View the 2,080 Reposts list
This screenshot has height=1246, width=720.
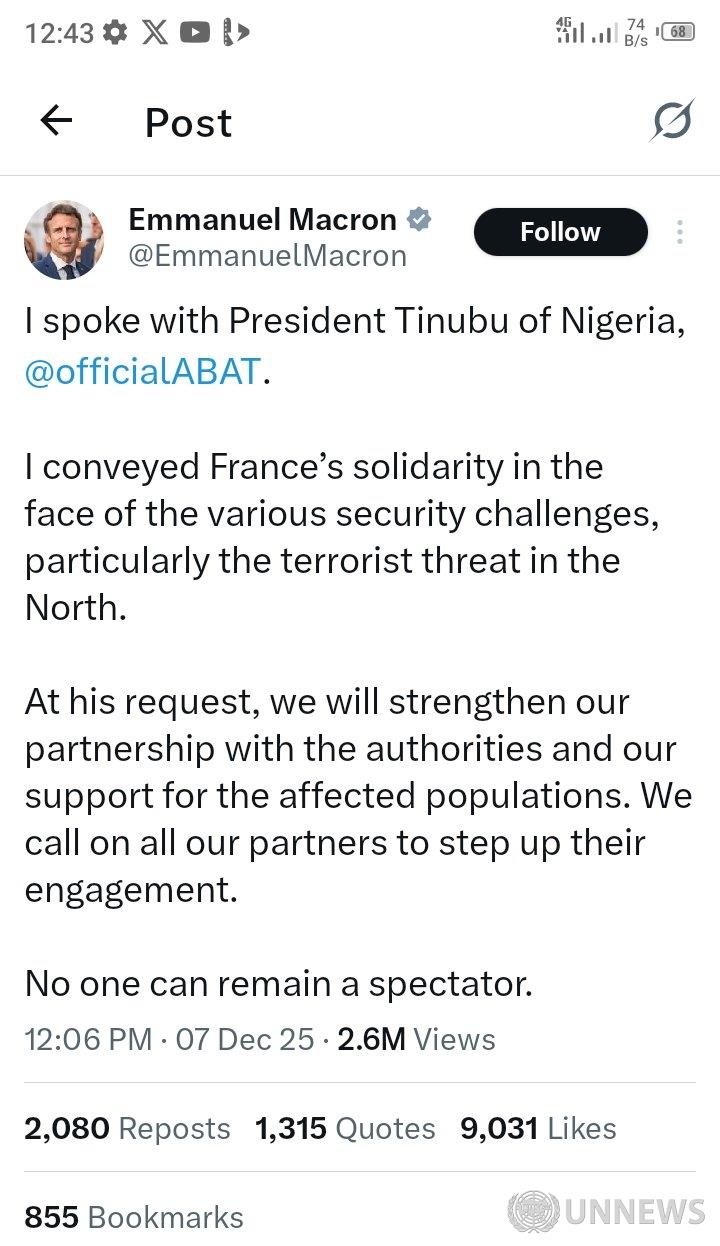(x=127, y=1128)
